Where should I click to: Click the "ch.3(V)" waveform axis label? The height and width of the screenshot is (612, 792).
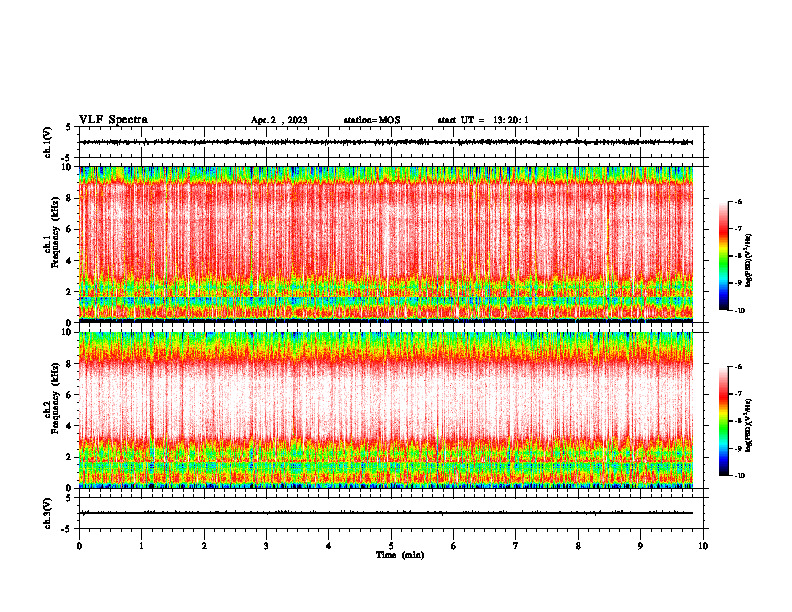click(x=47, y=513)
